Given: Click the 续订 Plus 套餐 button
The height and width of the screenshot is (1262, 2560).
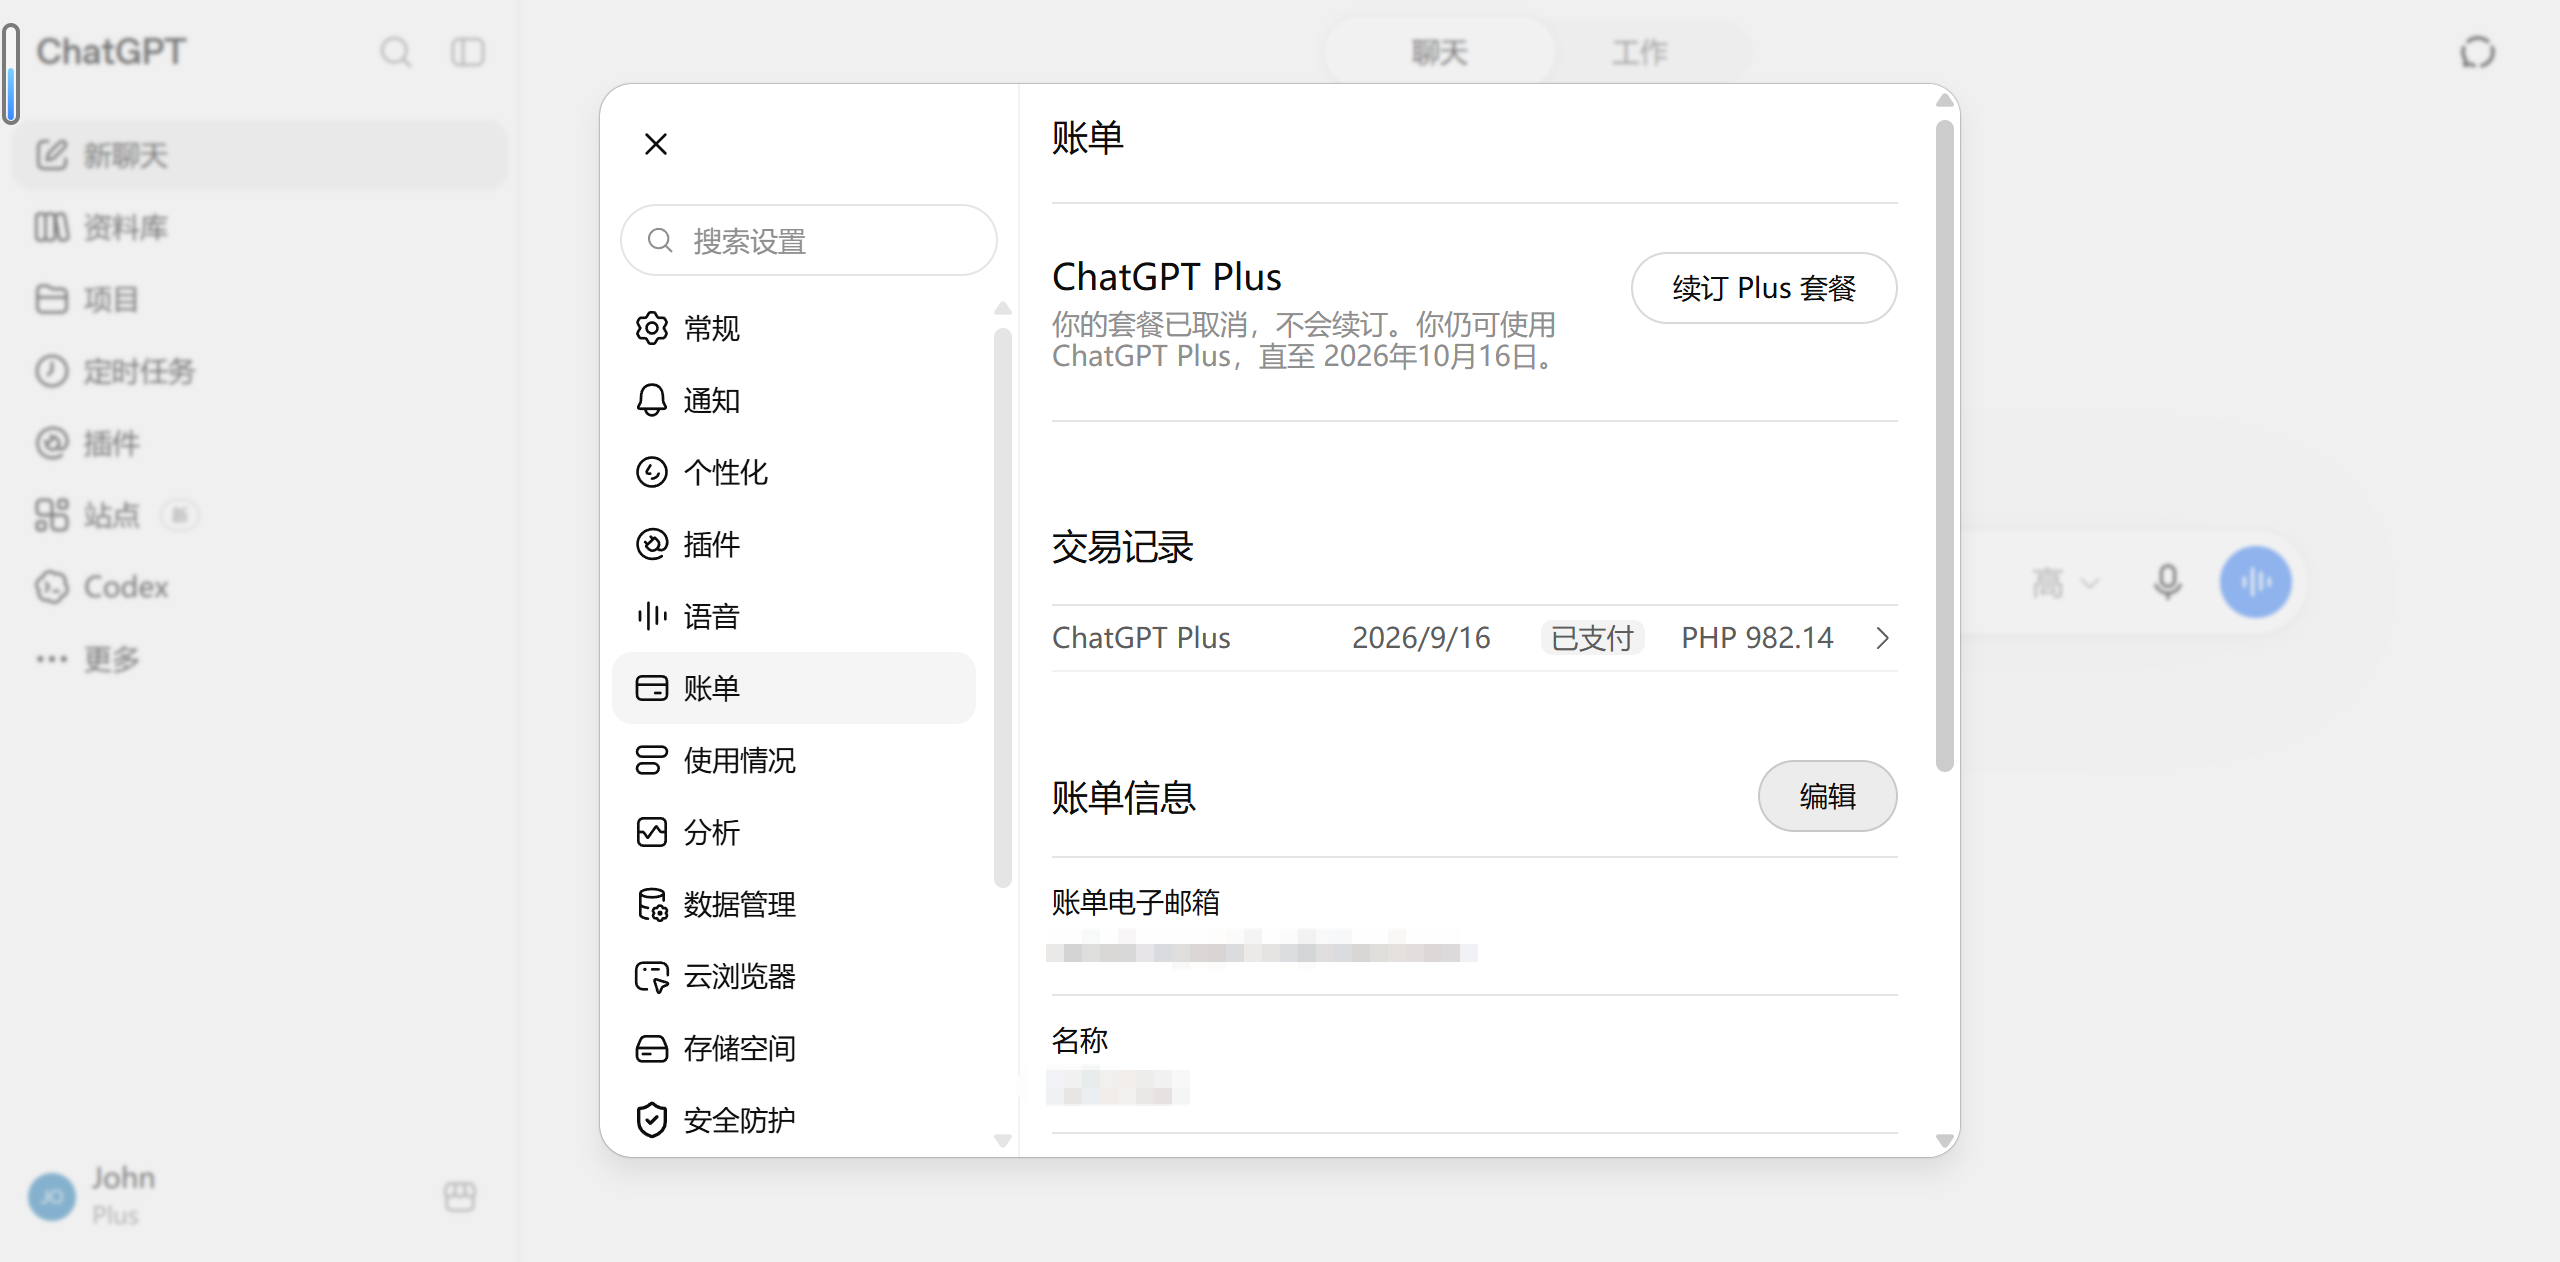Looking at the screenshot, I should coord(1764,288).
